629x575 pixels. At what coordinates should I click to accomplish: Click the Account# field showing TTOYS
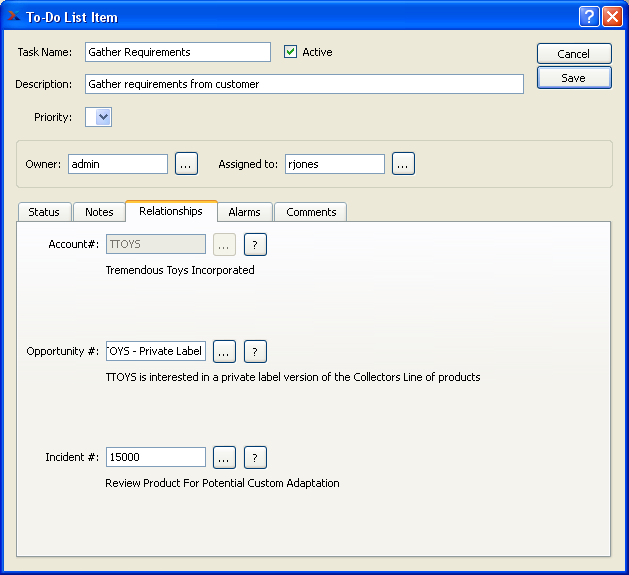click(156, 244)
